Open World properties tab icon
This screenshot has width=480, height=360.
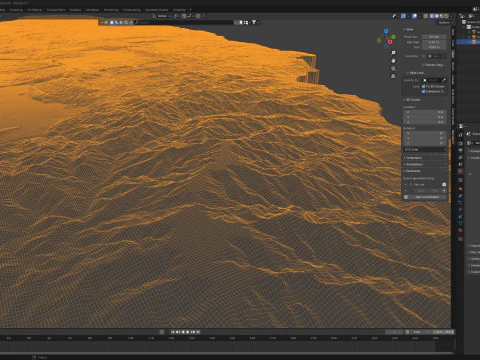pyautogui.click(x=460, y=171)
